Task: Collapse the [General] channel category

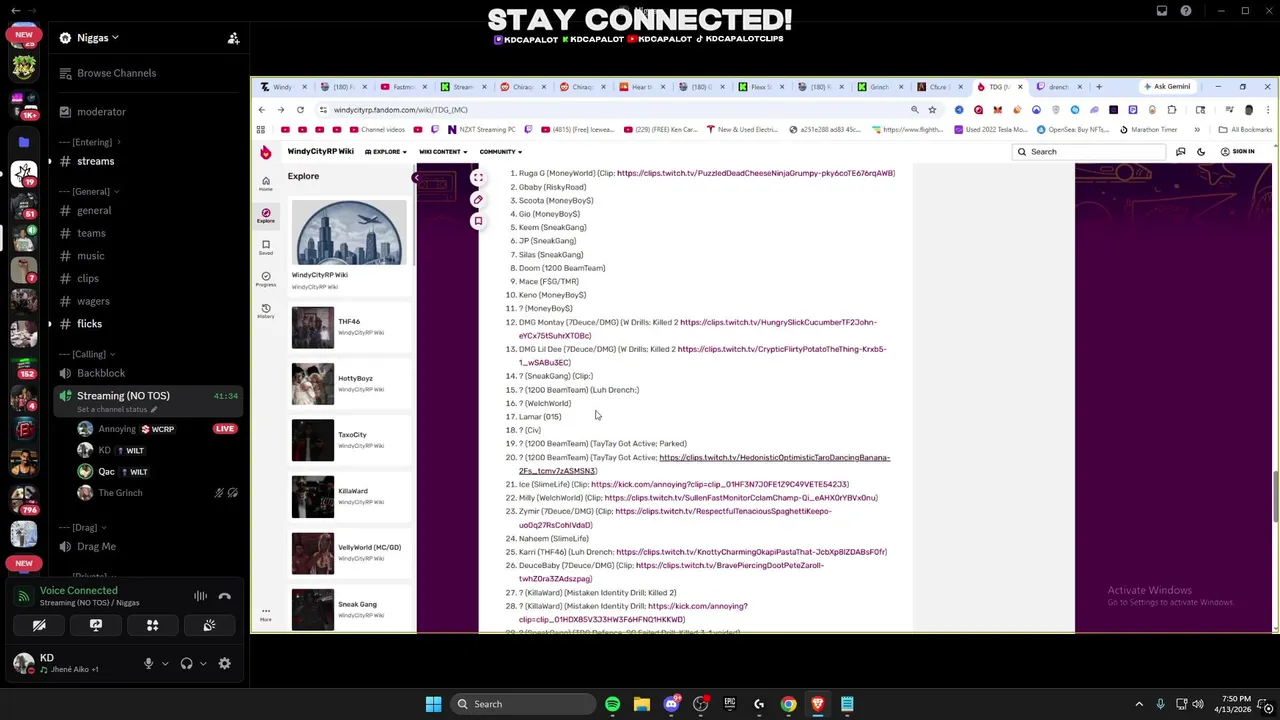Action: (x=89, y=191)
